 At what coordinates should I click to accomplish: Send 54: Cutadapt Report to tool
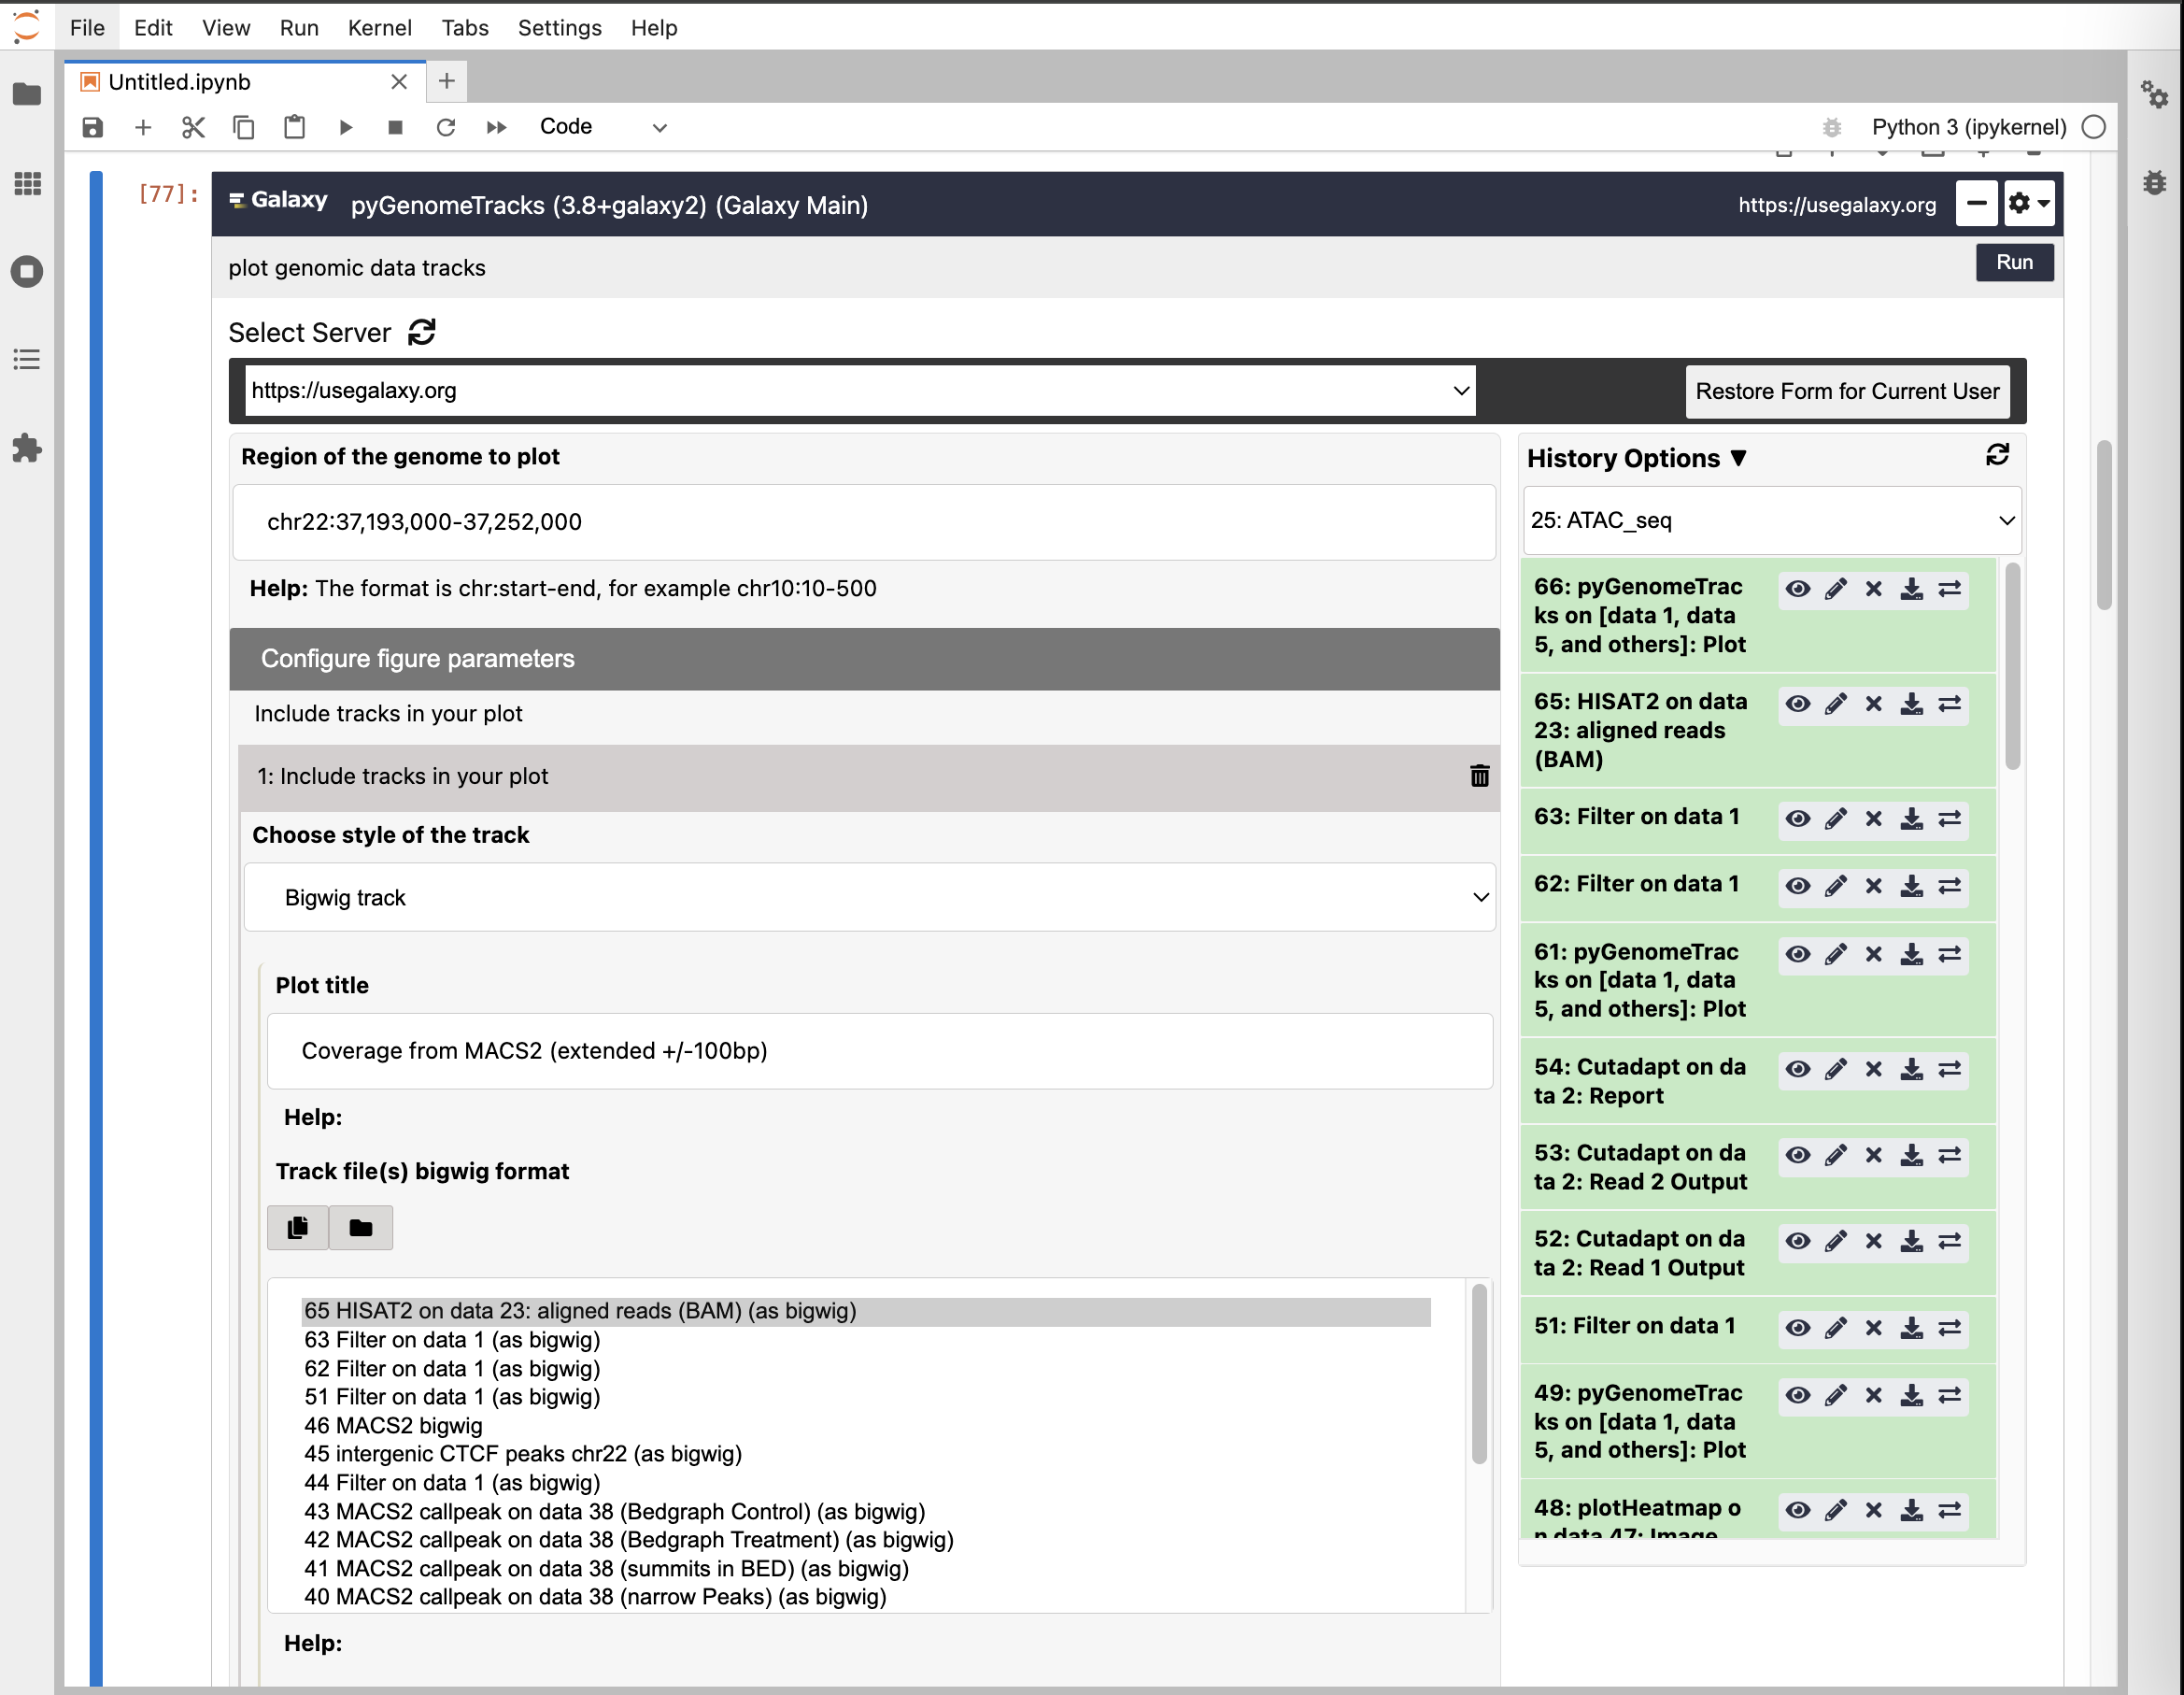pyautogui.click(x=1949, y=1069)
